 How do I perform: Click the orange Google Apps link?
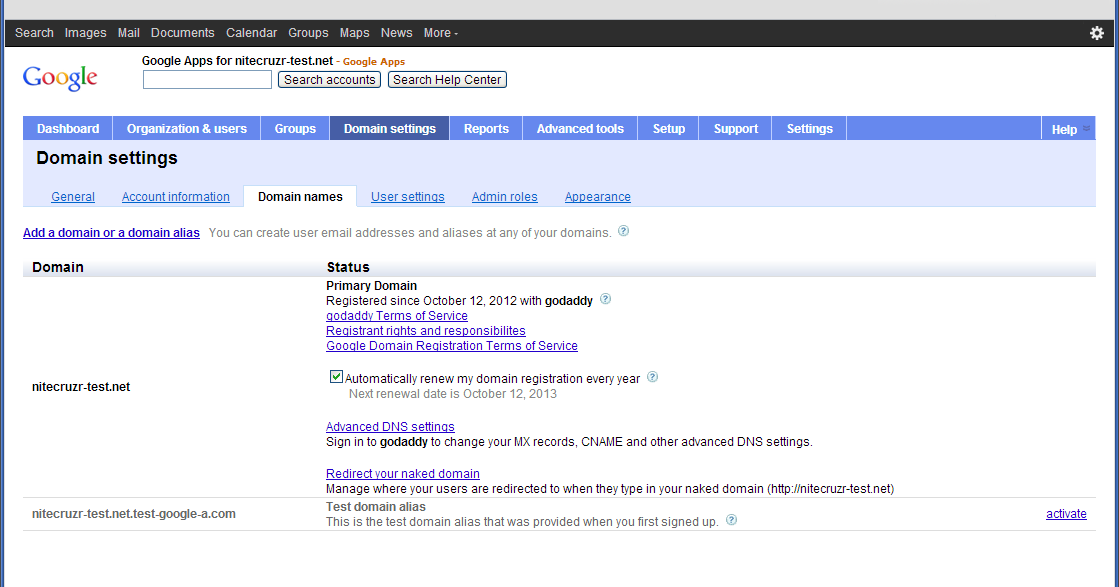click(374, 62)
